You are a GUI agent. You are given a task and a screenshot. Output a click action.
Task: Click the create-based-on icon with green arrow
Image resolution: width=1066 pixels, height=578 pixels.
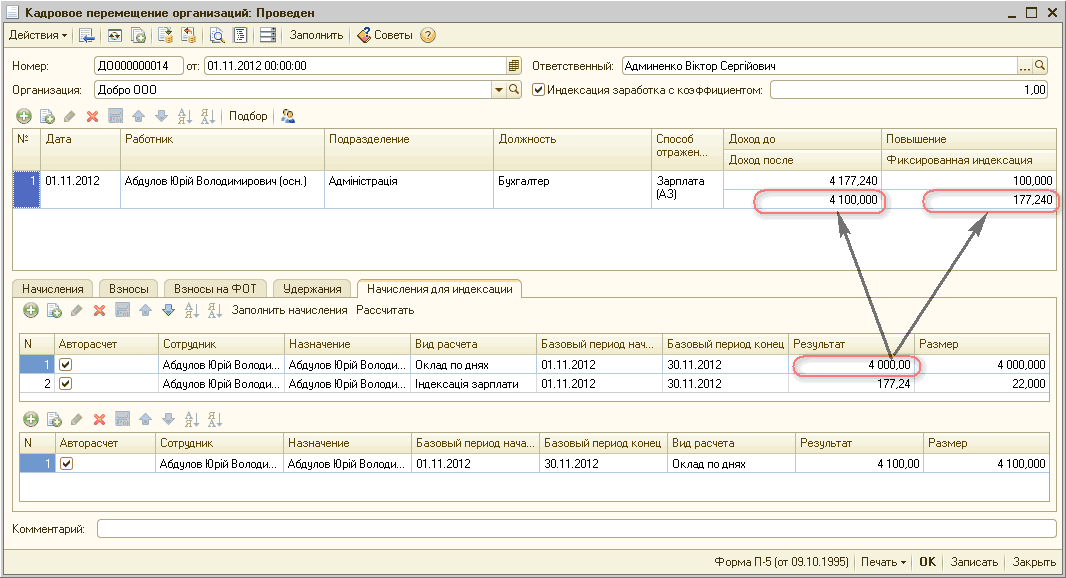165,35
